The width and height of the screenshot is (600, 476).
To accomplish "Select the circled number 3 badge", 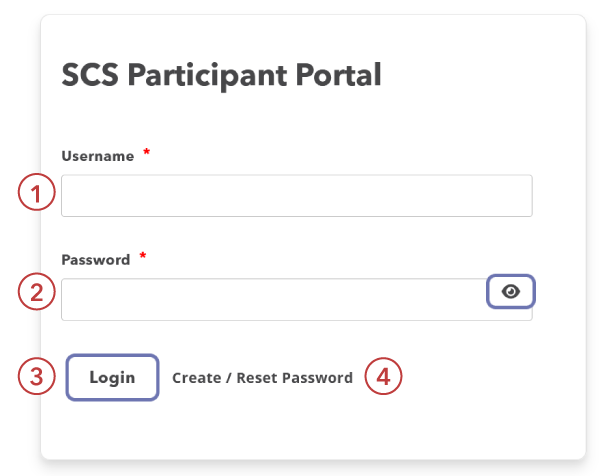I will point(35,377).
